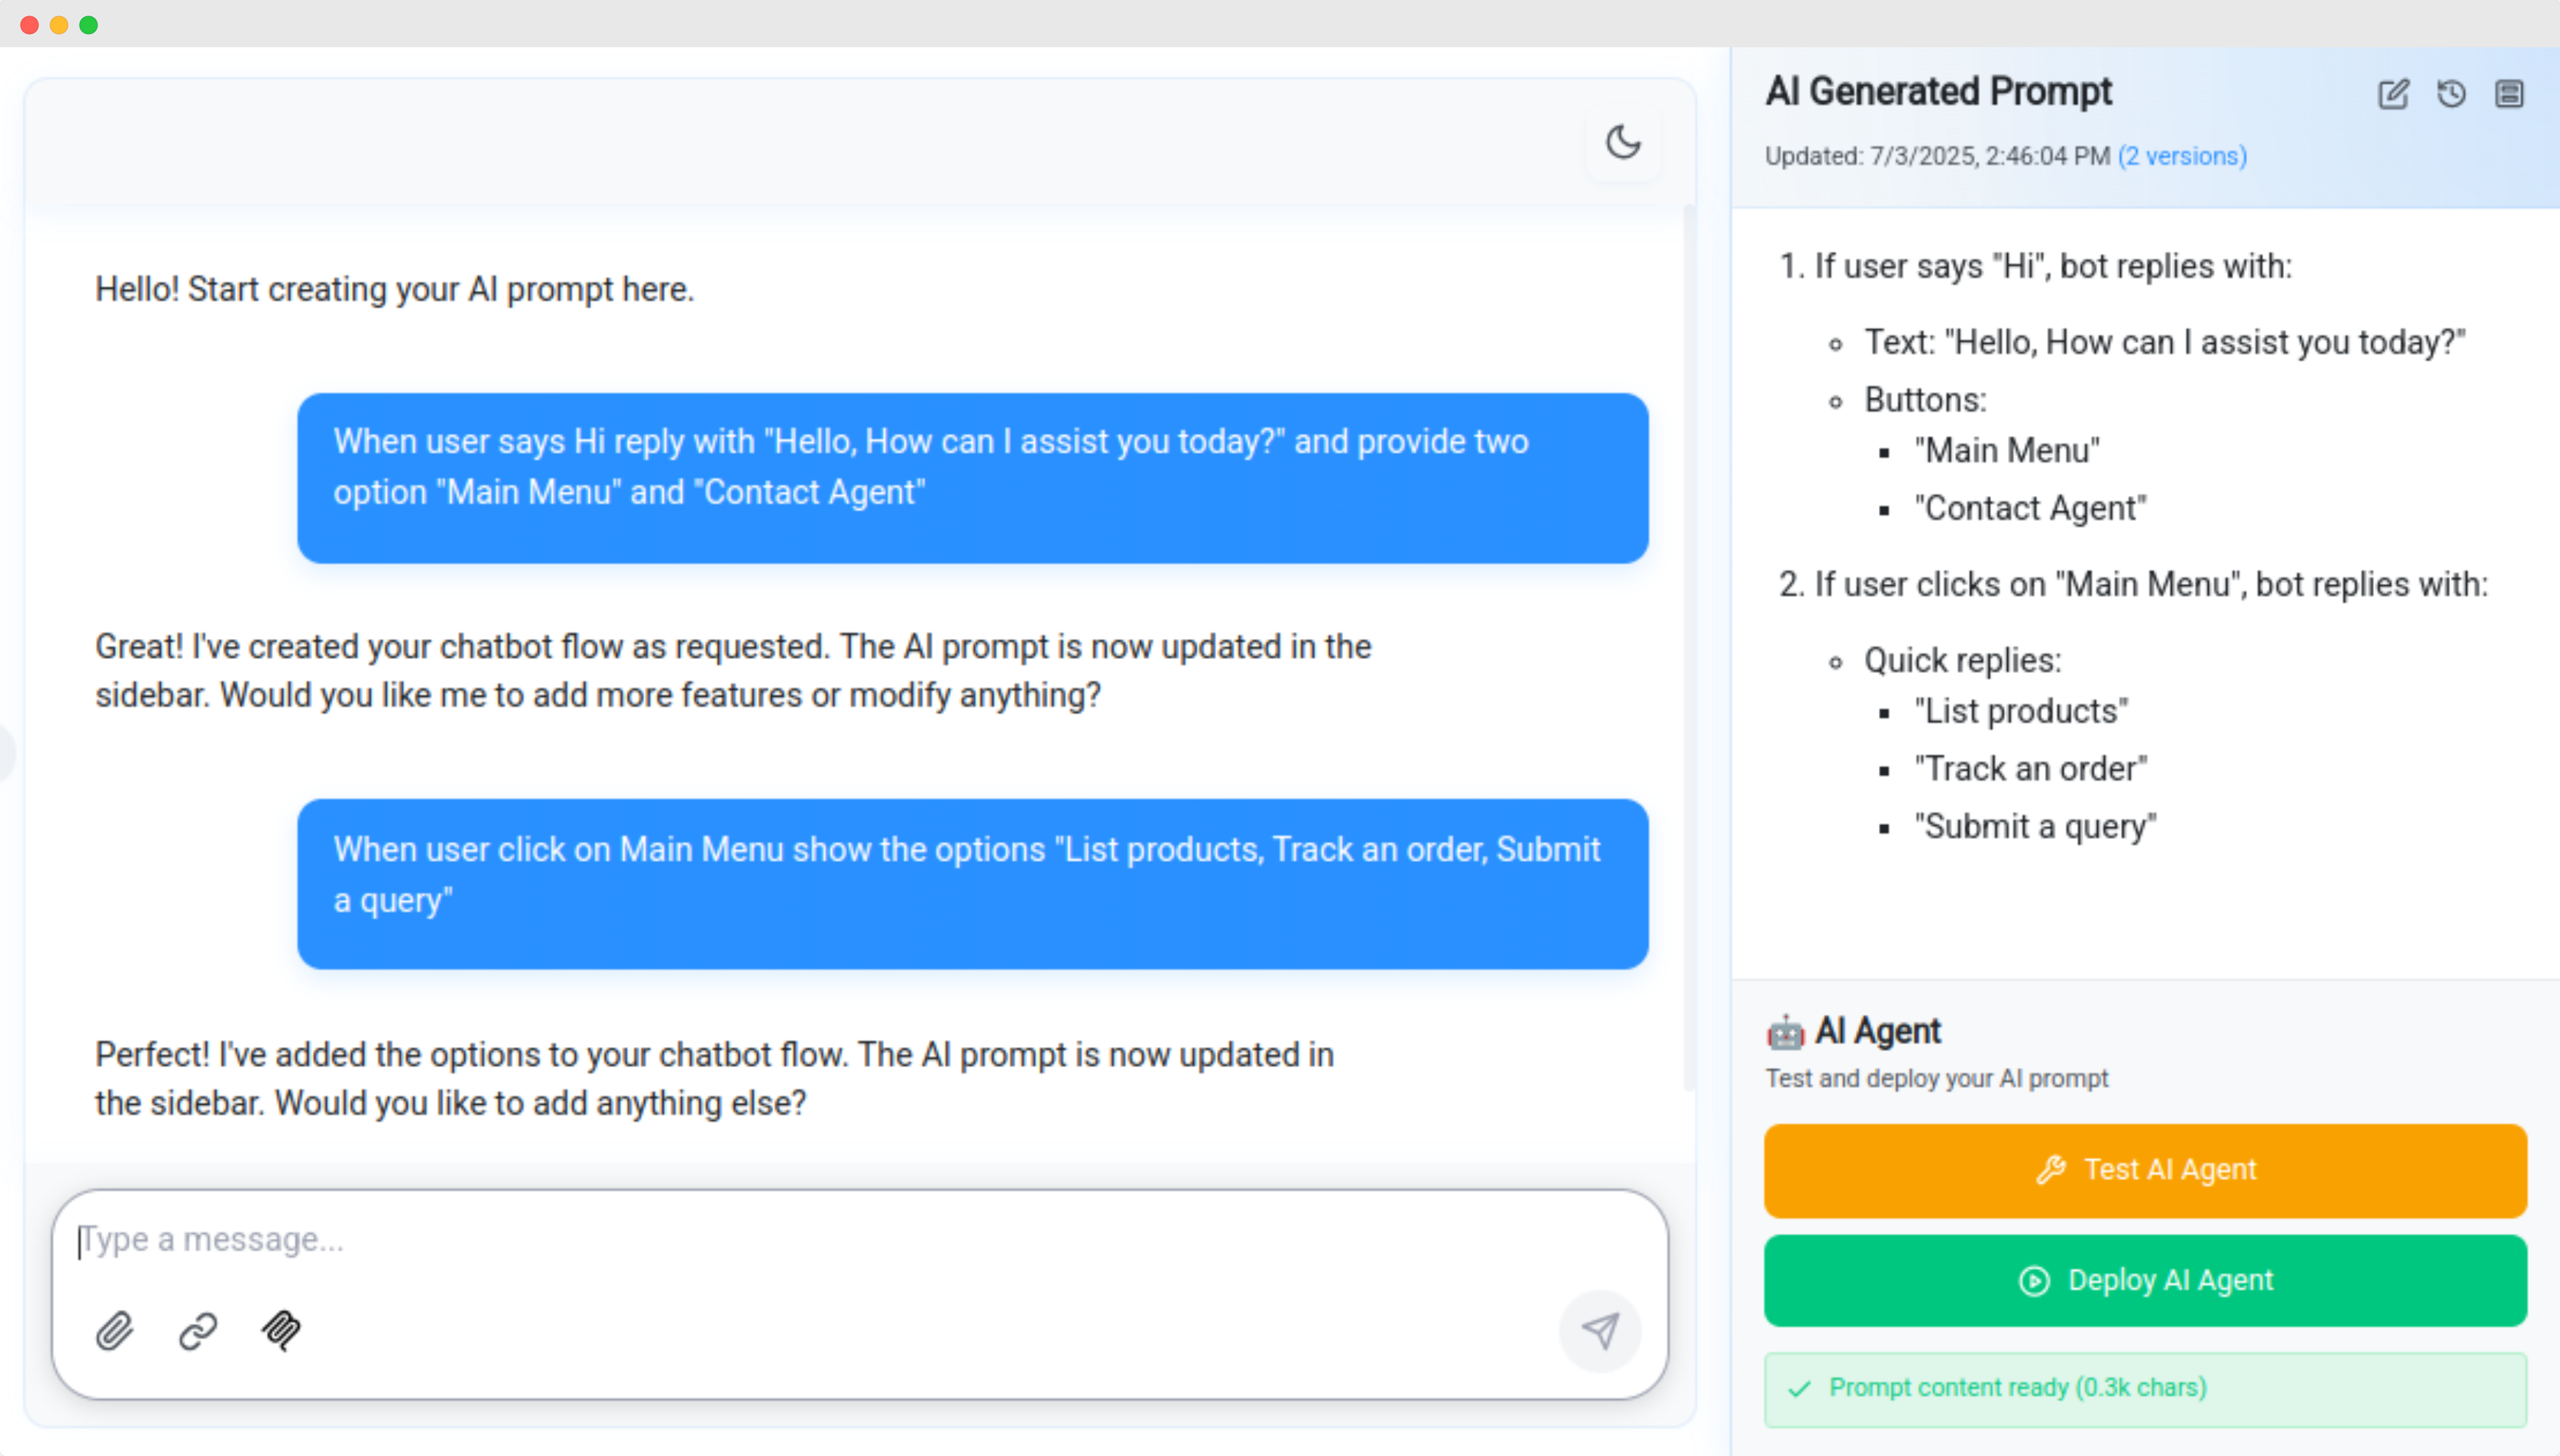
Task: Send the message with paper plane icon
Action: tap(1600, 1331)
